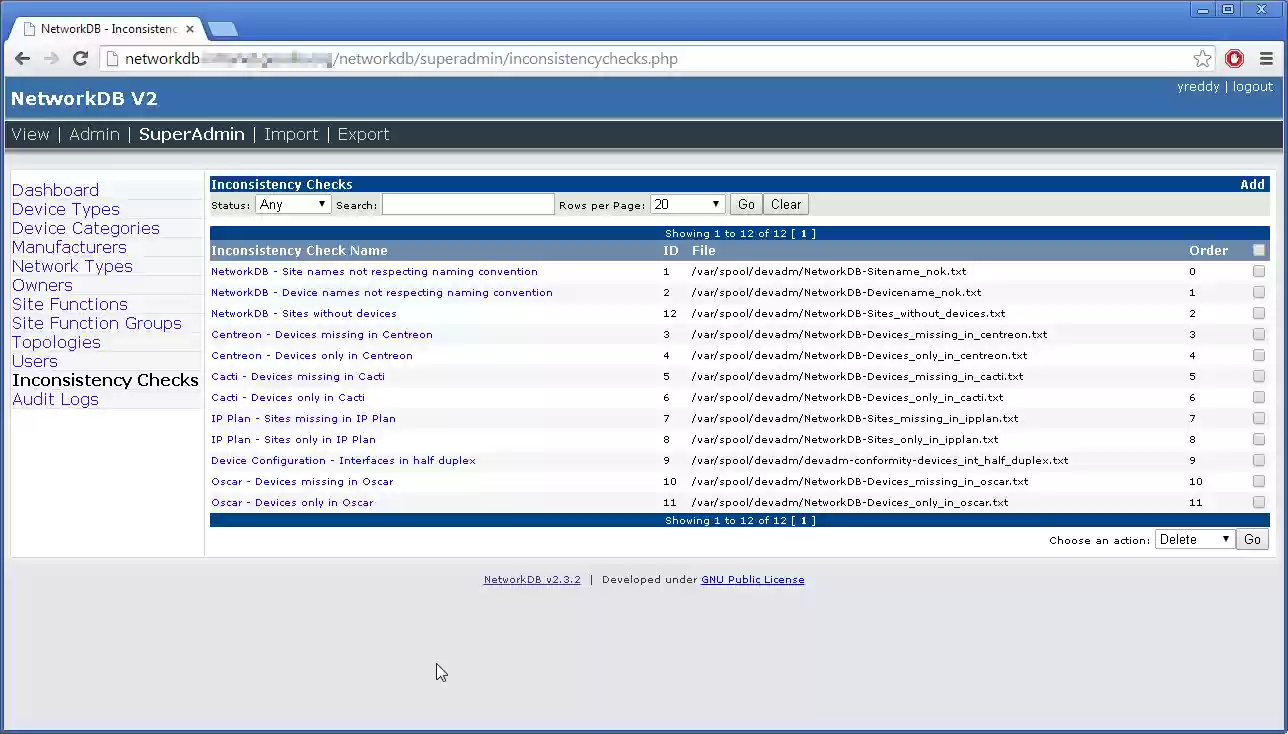Open the Chrome hamburger menu

(1266, 59)
